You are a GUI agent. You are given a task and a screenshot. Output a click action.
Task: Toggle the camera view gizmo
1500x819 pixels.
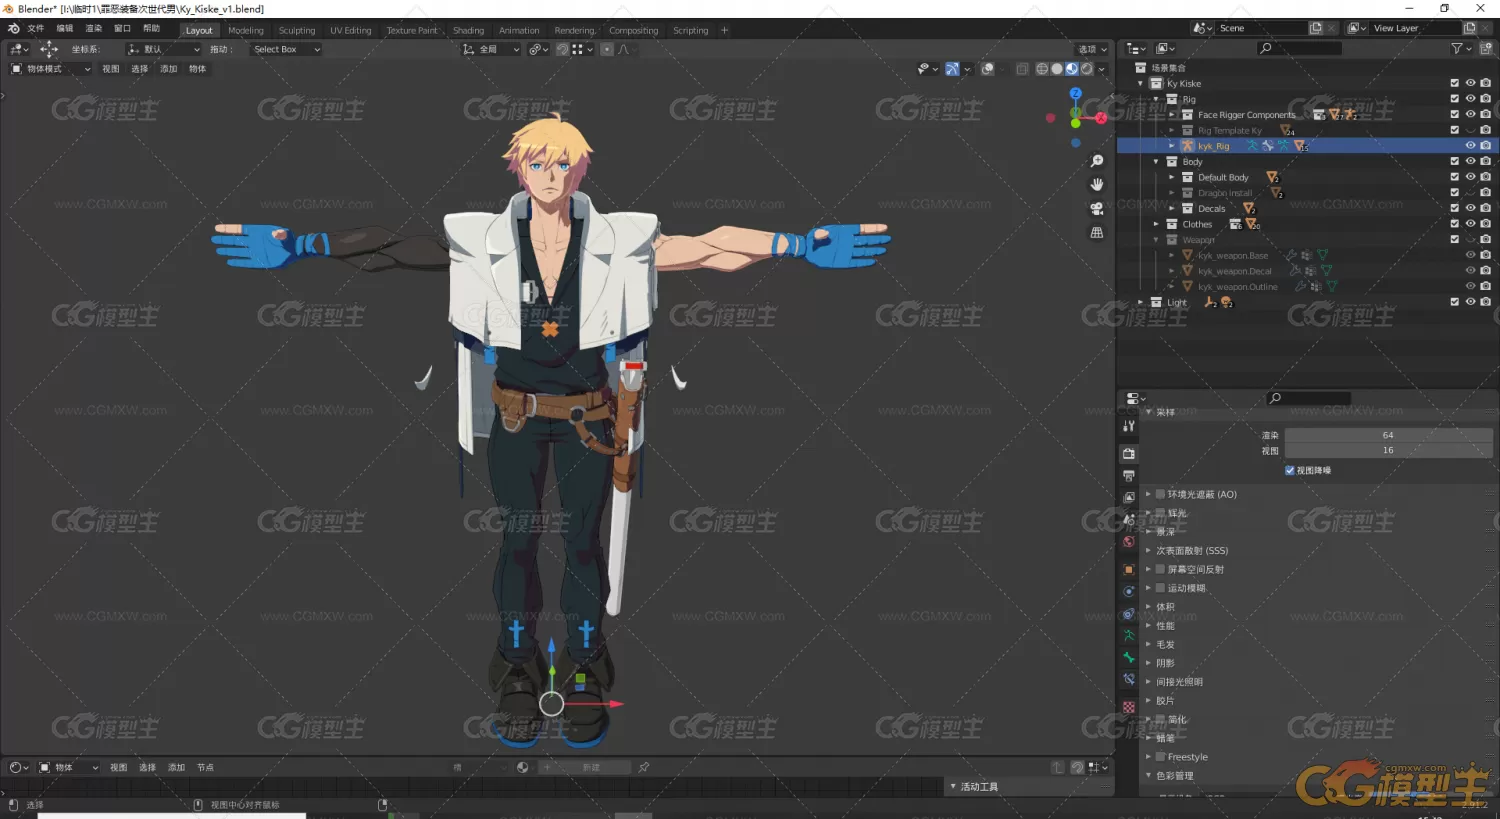(1097, 209)
